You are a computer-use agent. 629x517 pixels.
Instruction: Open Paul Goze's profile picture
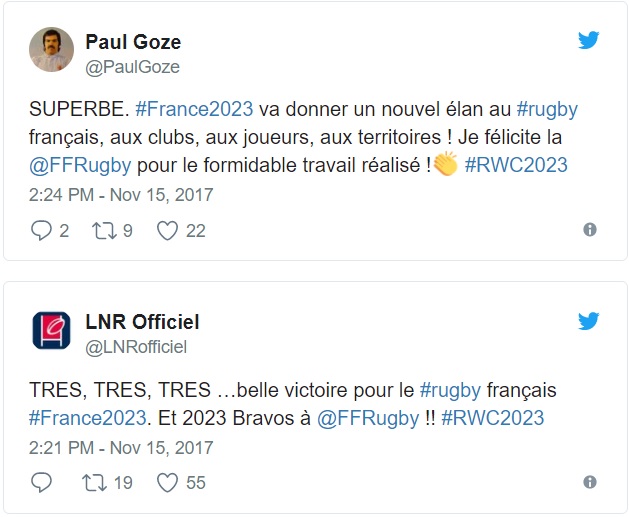click(x=50, y=49)
